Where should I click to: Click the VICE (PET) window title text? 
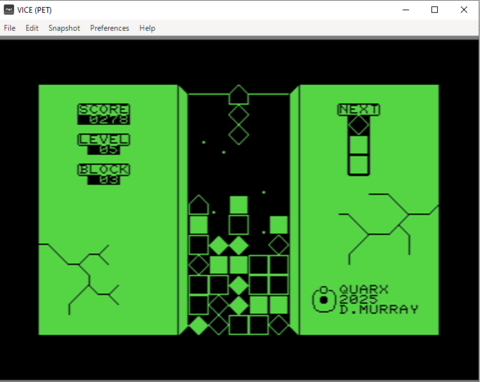[34, 10]
